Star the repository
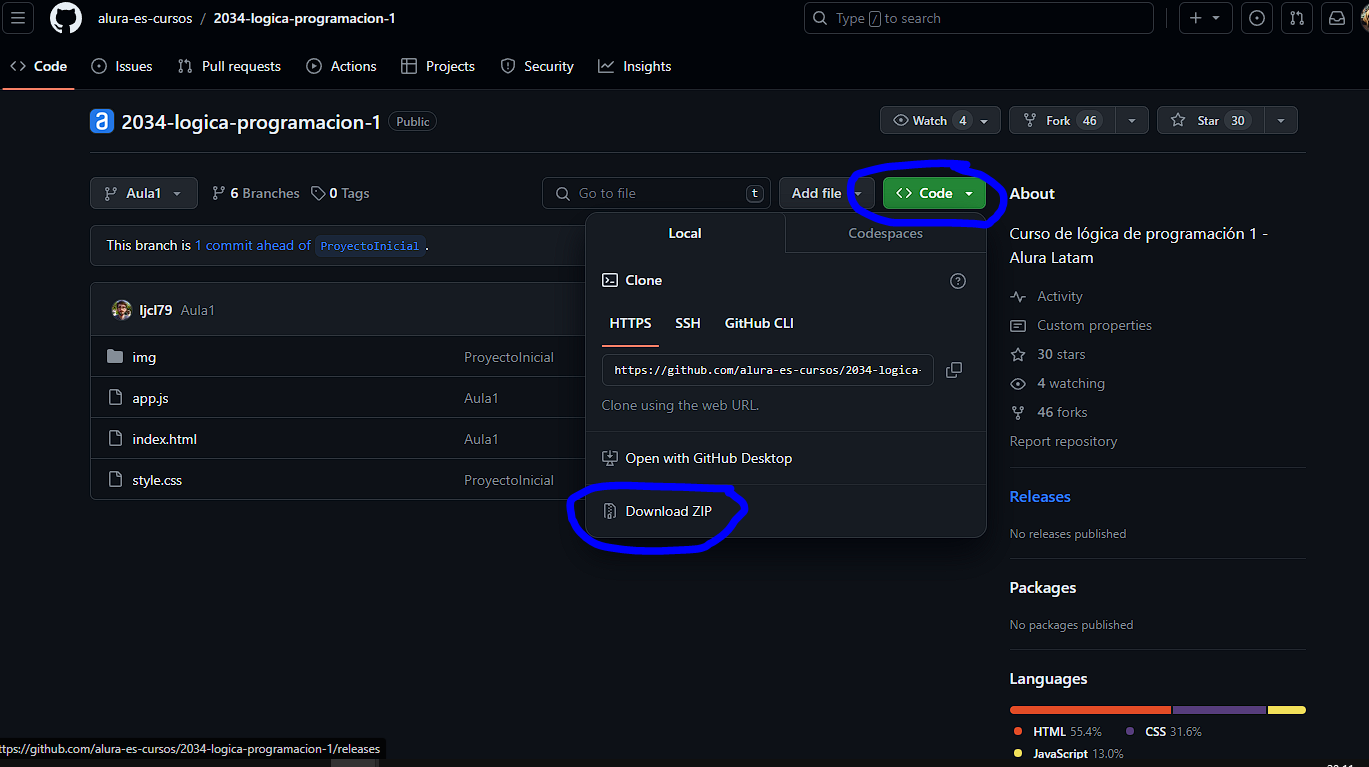This screenshot has width=1369, height=767. click(x=1211, y=120)
